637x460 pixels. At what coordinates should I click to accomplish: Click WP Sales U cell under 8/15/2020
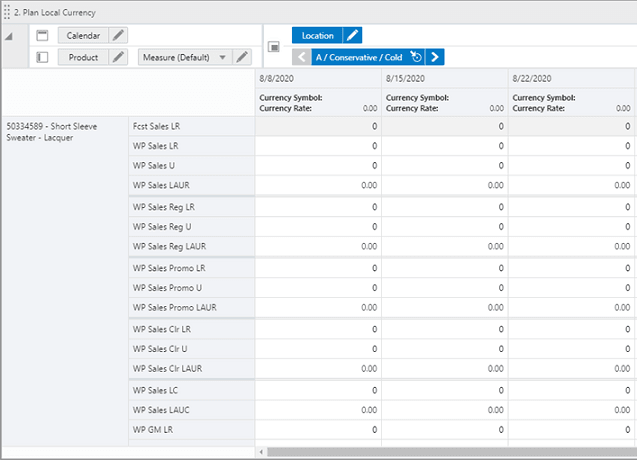coord(445,165)
